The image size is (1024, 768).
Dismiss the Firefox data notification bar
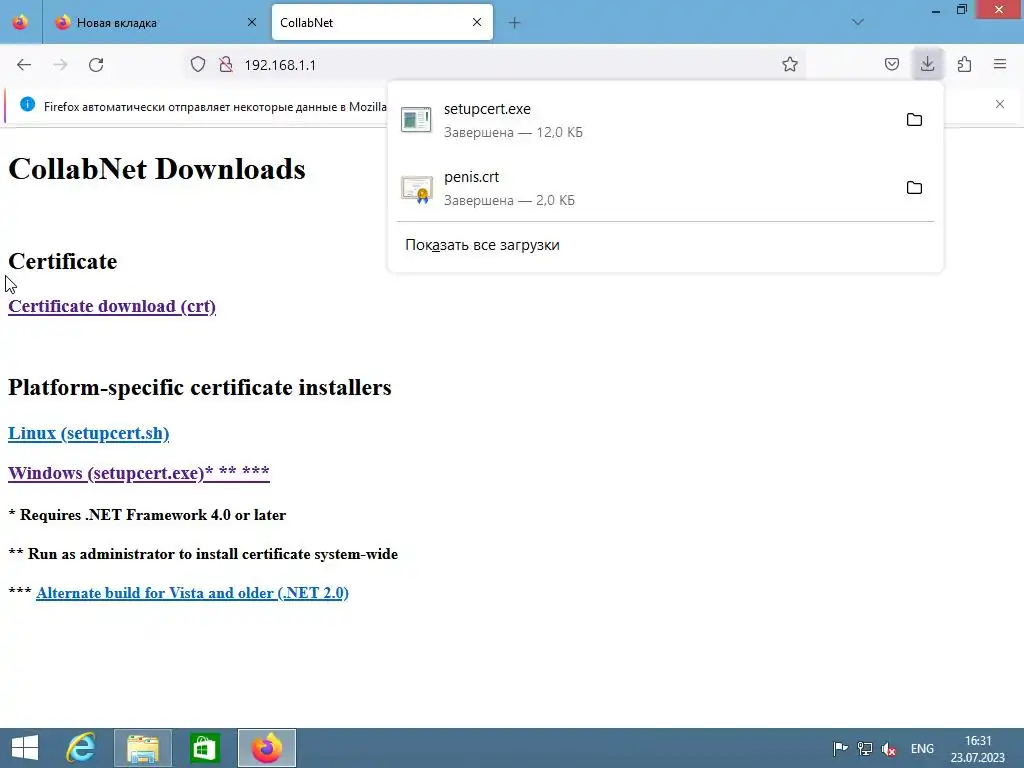click(1000, 104)
